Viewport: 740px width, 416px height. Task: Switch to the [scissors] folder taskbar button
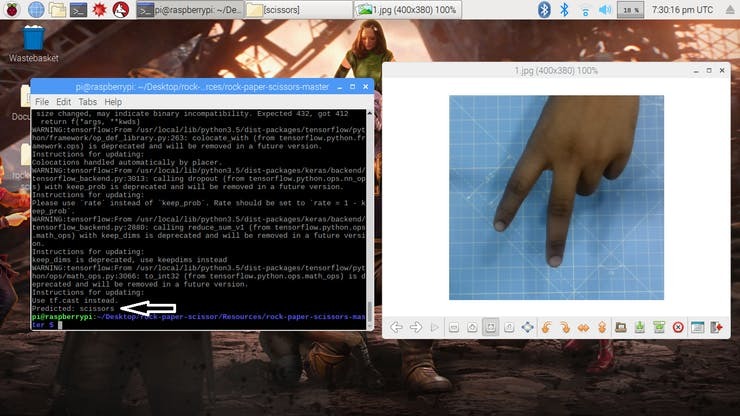(x=298, y=9)
